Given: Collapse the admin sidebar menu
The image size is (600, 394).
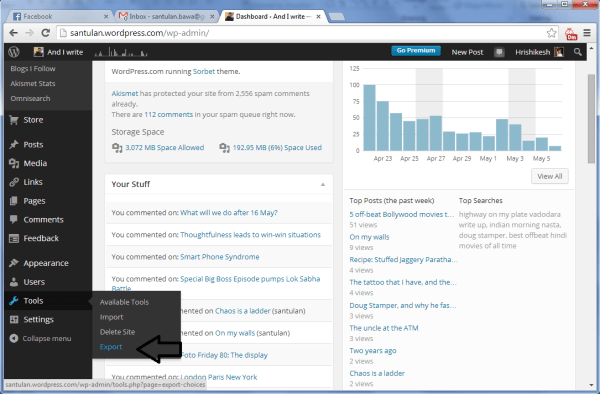Looking at the screenshot, I should tap(41, 339).
